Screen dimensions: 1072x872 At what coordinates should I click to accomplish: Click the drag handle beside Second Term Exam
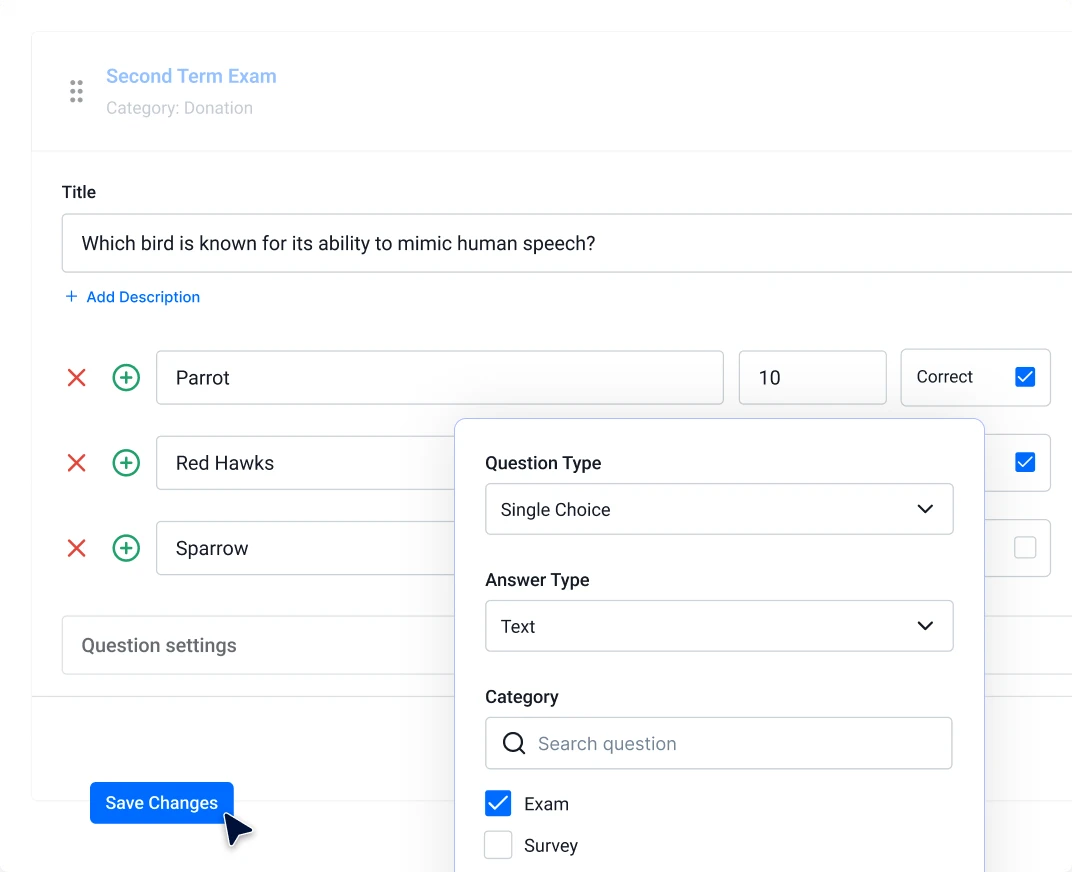[x=76, y=91]
